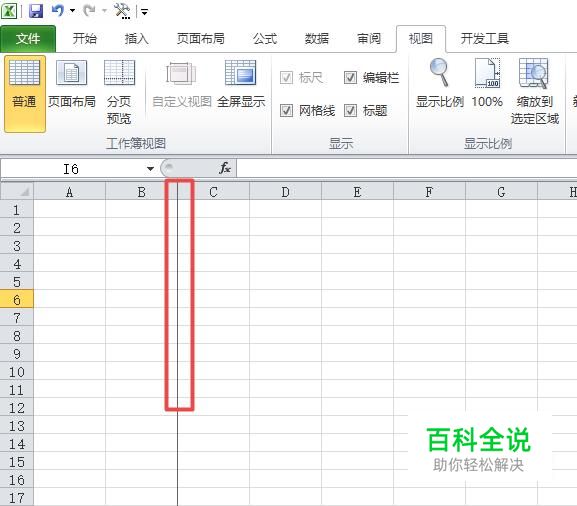Click the tools icon in quick access toolbar
This screenshot has width=577, height=506.
click(x=123, y=11)
